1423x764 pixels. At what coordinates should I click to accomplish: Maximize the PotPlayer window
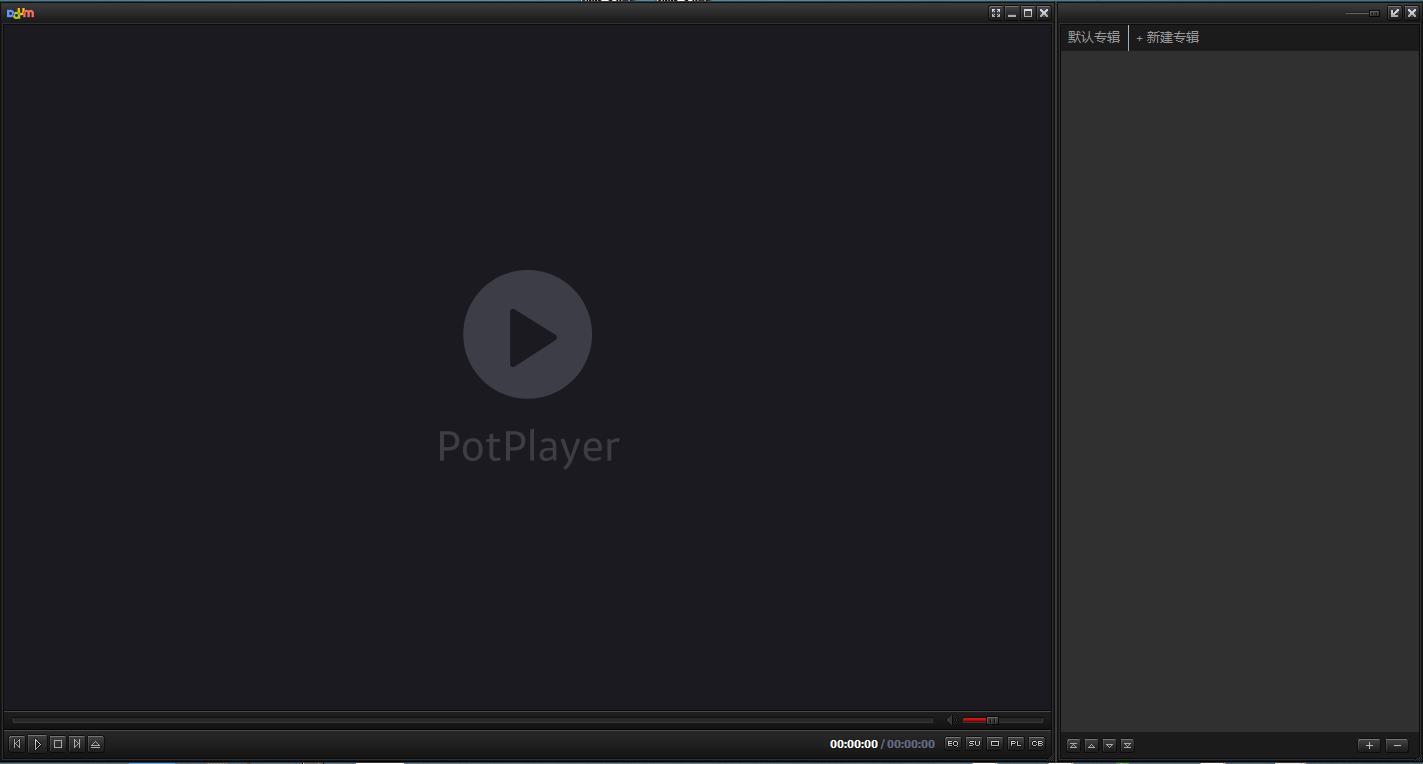pyautogui.click(x=1028, y=13)
